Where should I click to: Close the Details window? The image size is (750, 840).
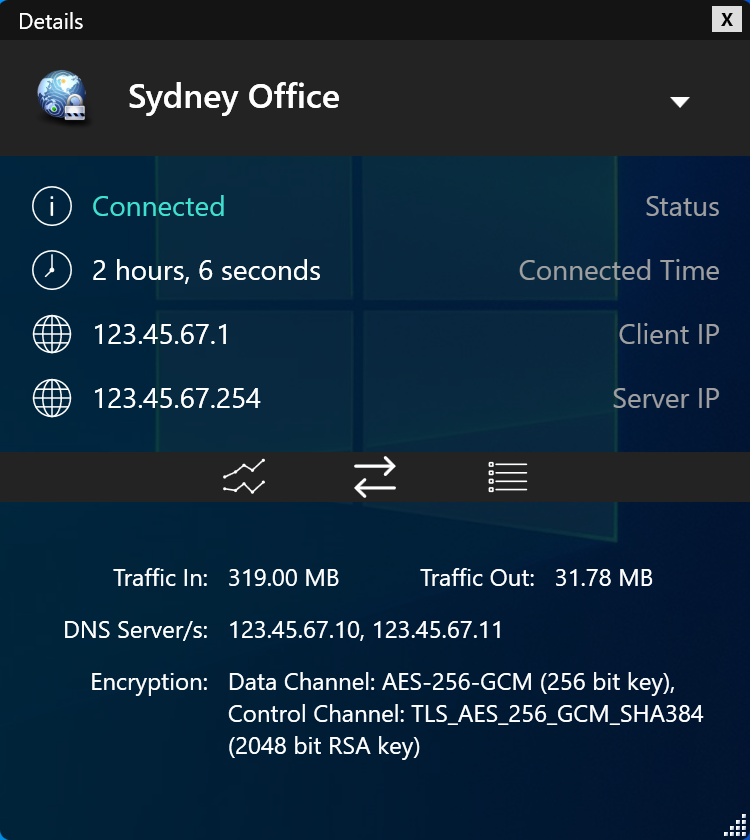724,19
